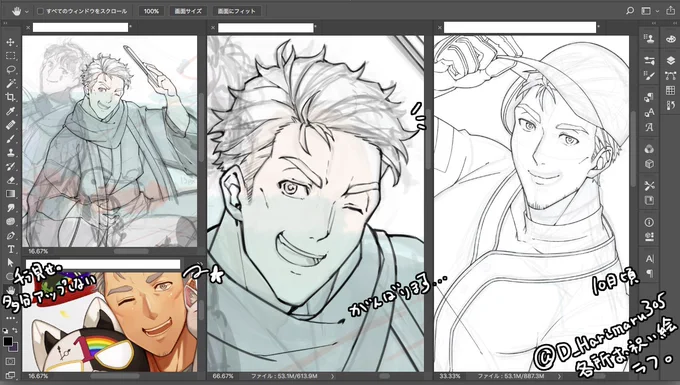Select the Smudge tool
Image resolution: width=680 pixels, height=385 pixels.
click(x=10, y=208)
